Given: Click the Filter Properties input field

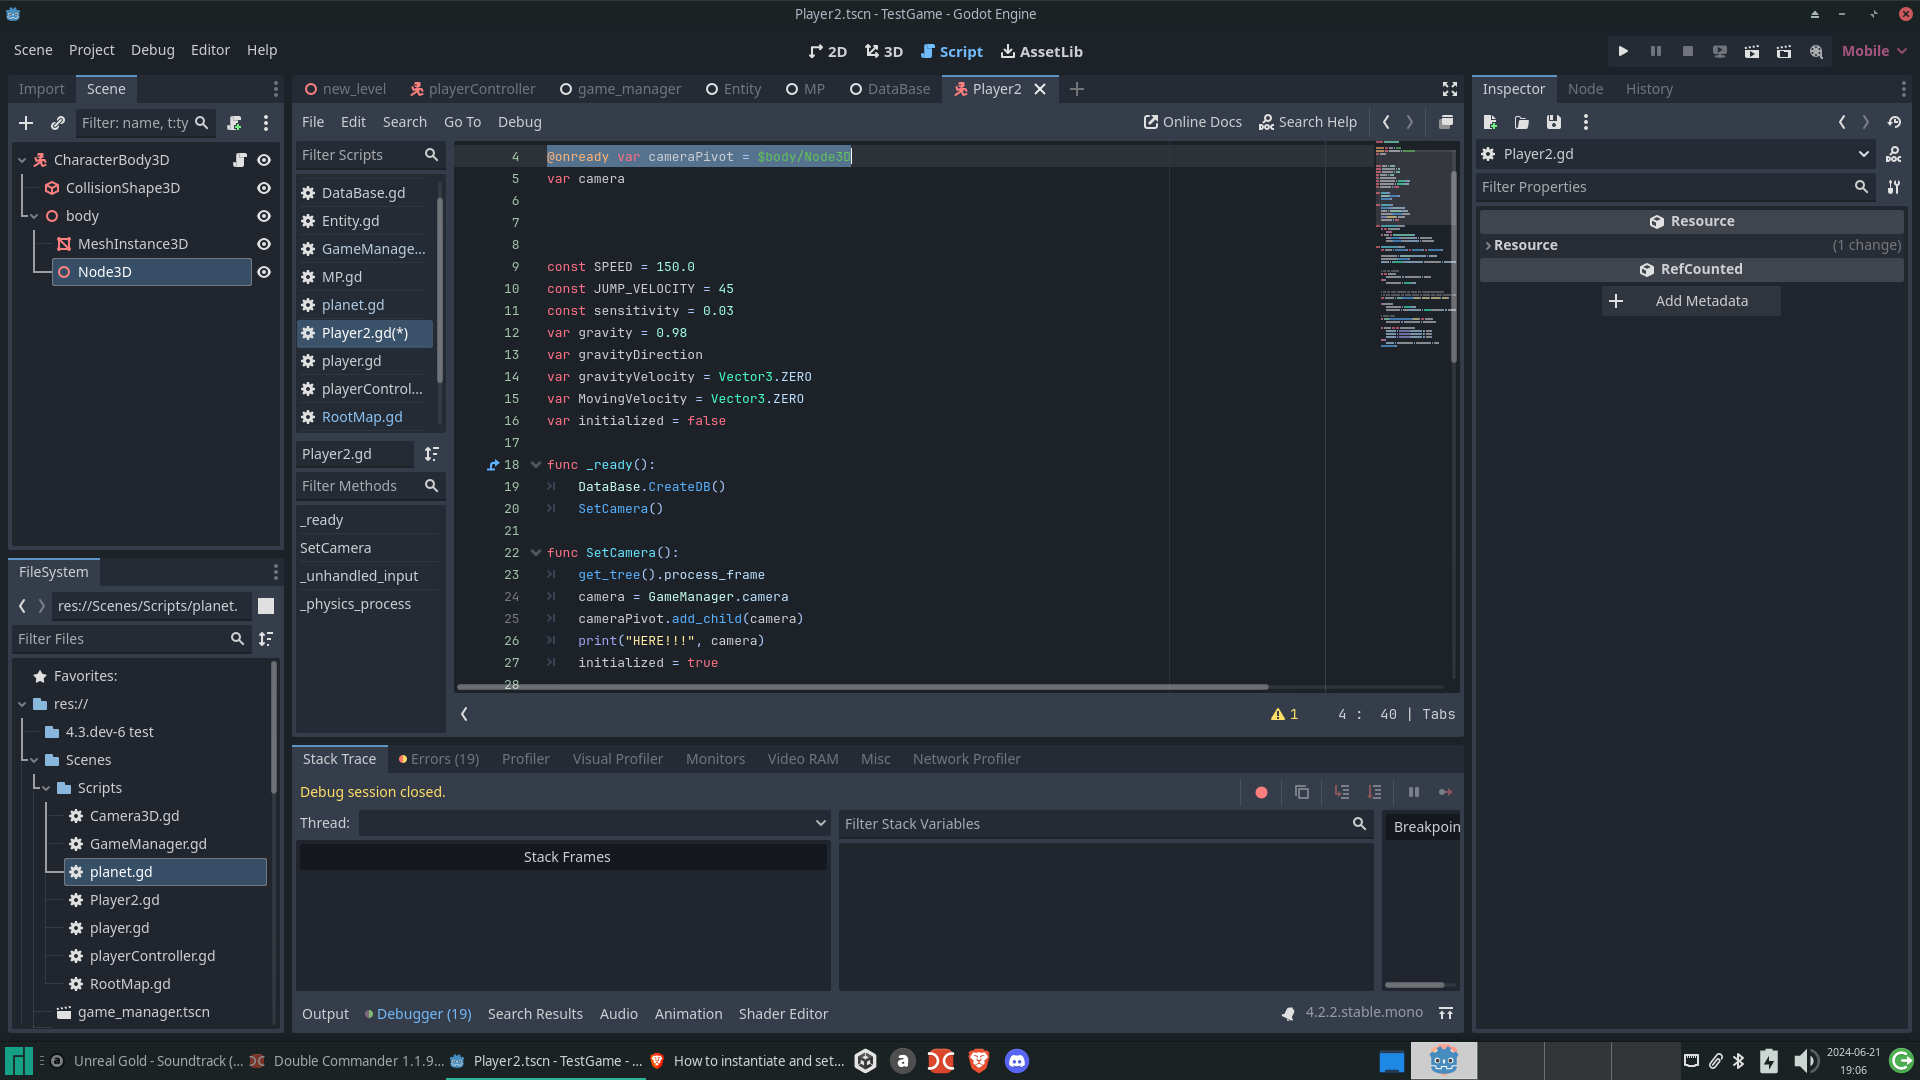Looking at the screenshot, I should tap(1664, 187).
